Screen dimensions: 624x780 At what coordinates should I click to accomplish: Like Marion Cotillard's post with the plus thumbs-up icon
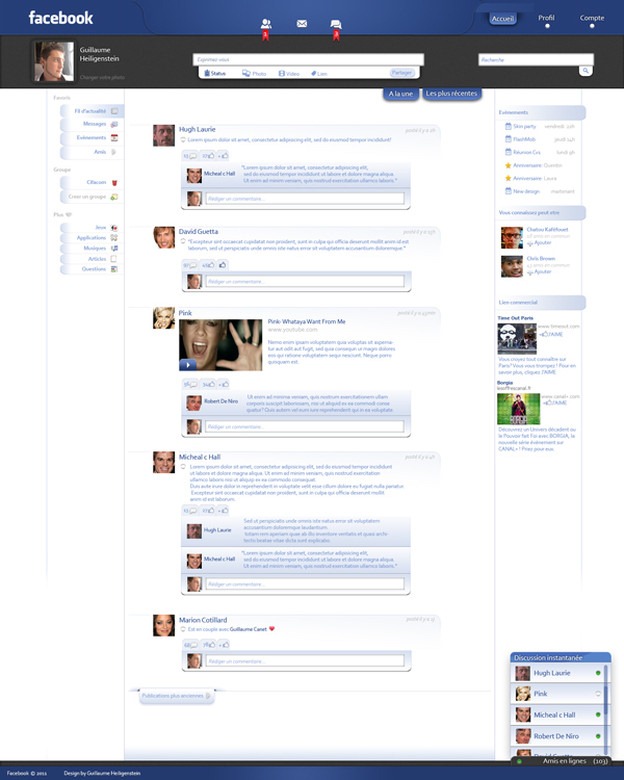pyautogui.click(x=223, y=645)
